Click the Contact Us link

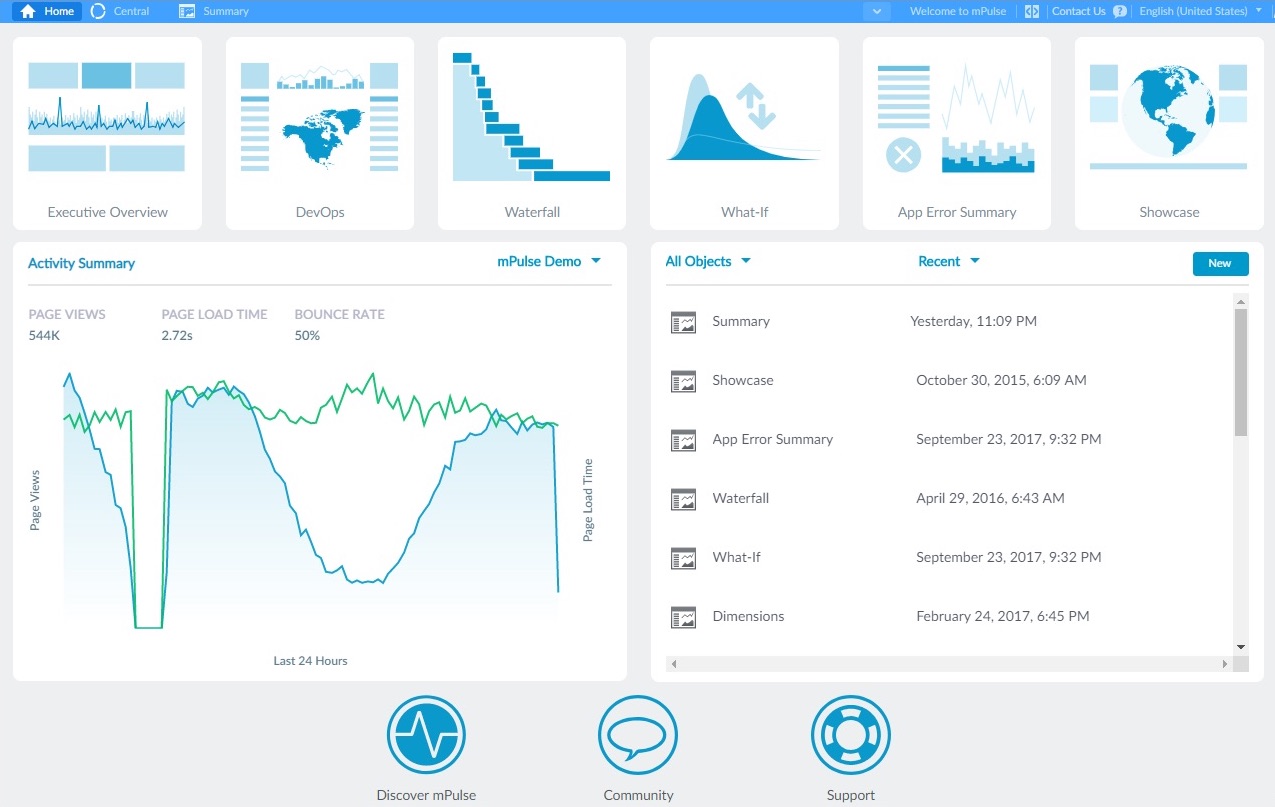1077,11
